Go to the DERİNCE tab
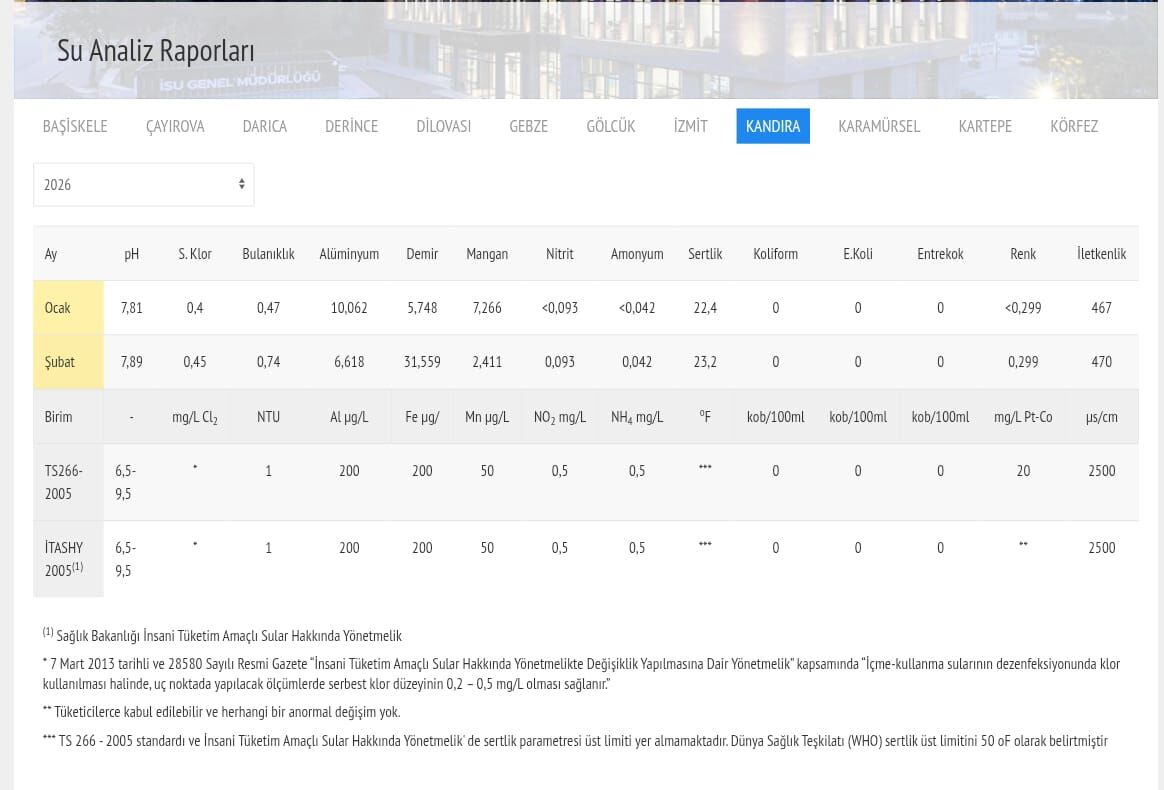Screen dimensions: 1164x790 tap(351, 126)
